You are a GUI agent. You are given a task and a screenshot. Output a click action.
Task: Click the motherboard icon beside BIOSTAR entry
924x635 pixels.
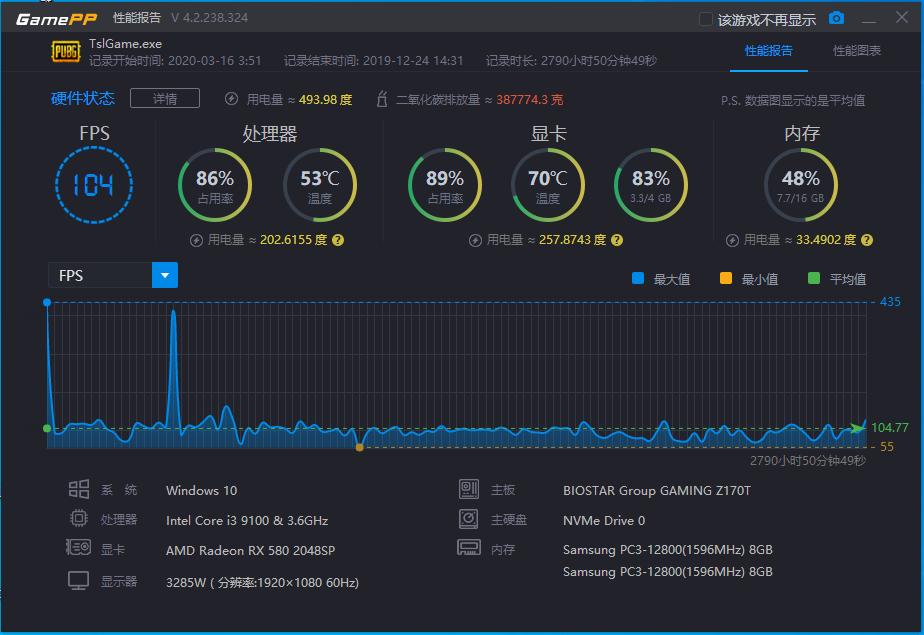click(469, 489)
